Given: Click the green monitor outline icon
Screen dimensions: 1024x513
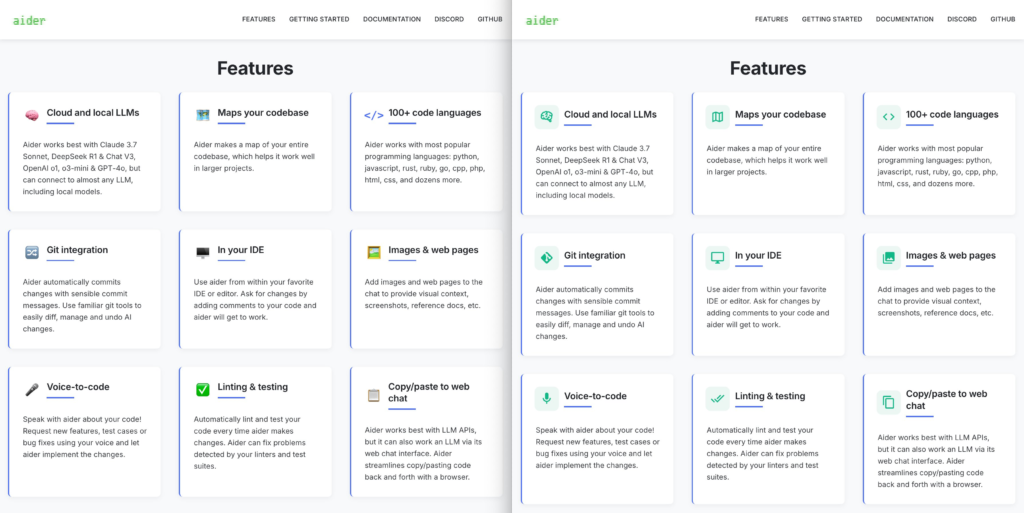Looking at the screenshot, I should (x=717, y=258).
